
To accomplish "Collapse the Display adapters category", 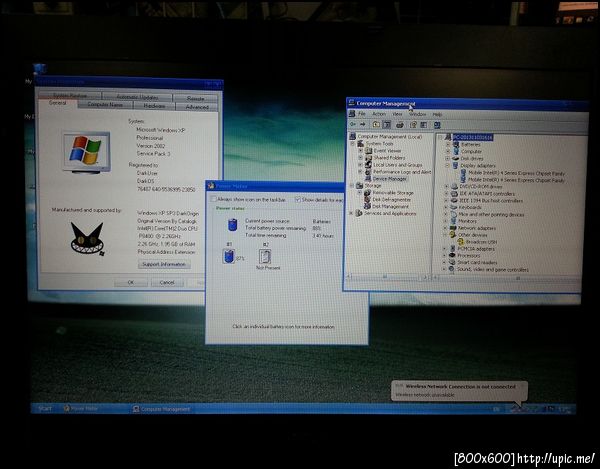I will coord(447,165).
